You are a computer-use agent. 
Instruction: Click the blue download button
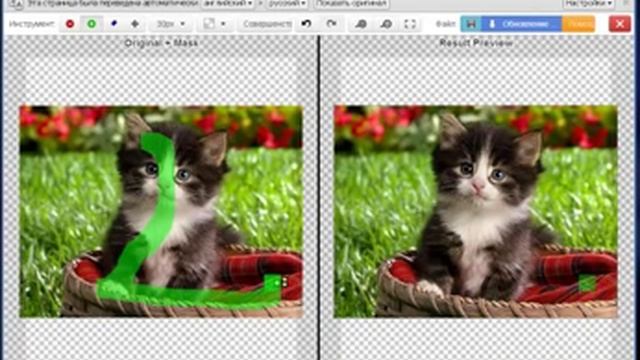point(522,24)
